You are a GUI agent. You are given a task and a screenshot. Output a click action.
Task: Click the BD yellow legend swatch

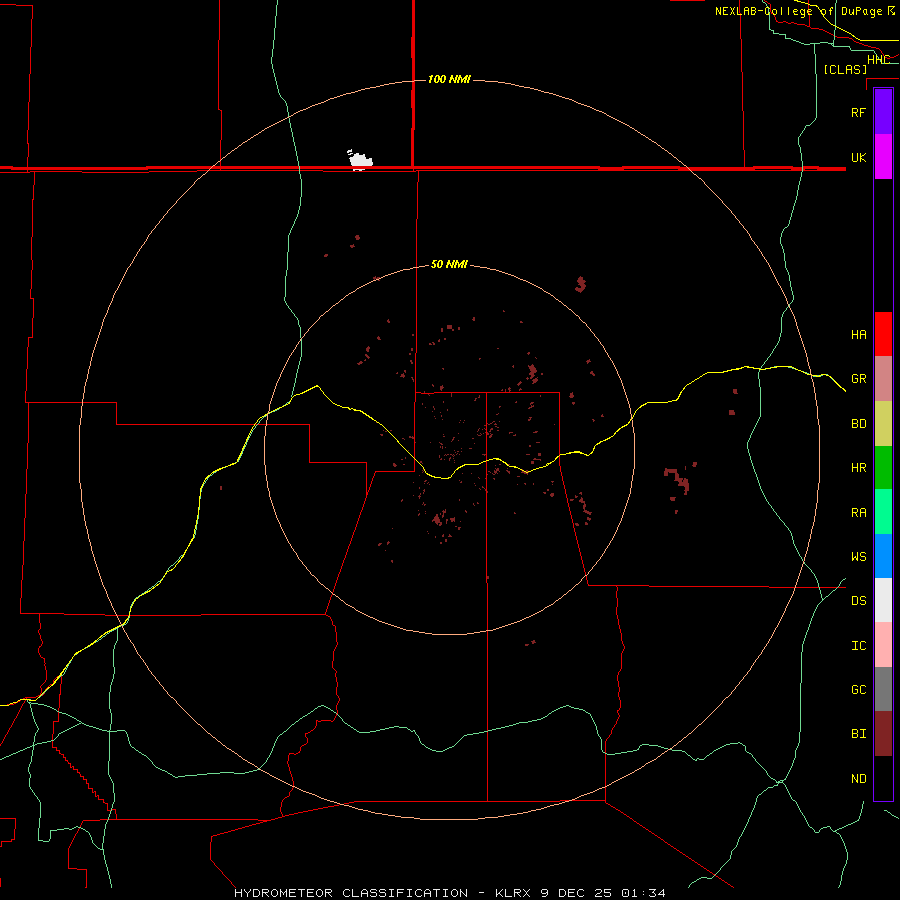click(x=883, y=424)
